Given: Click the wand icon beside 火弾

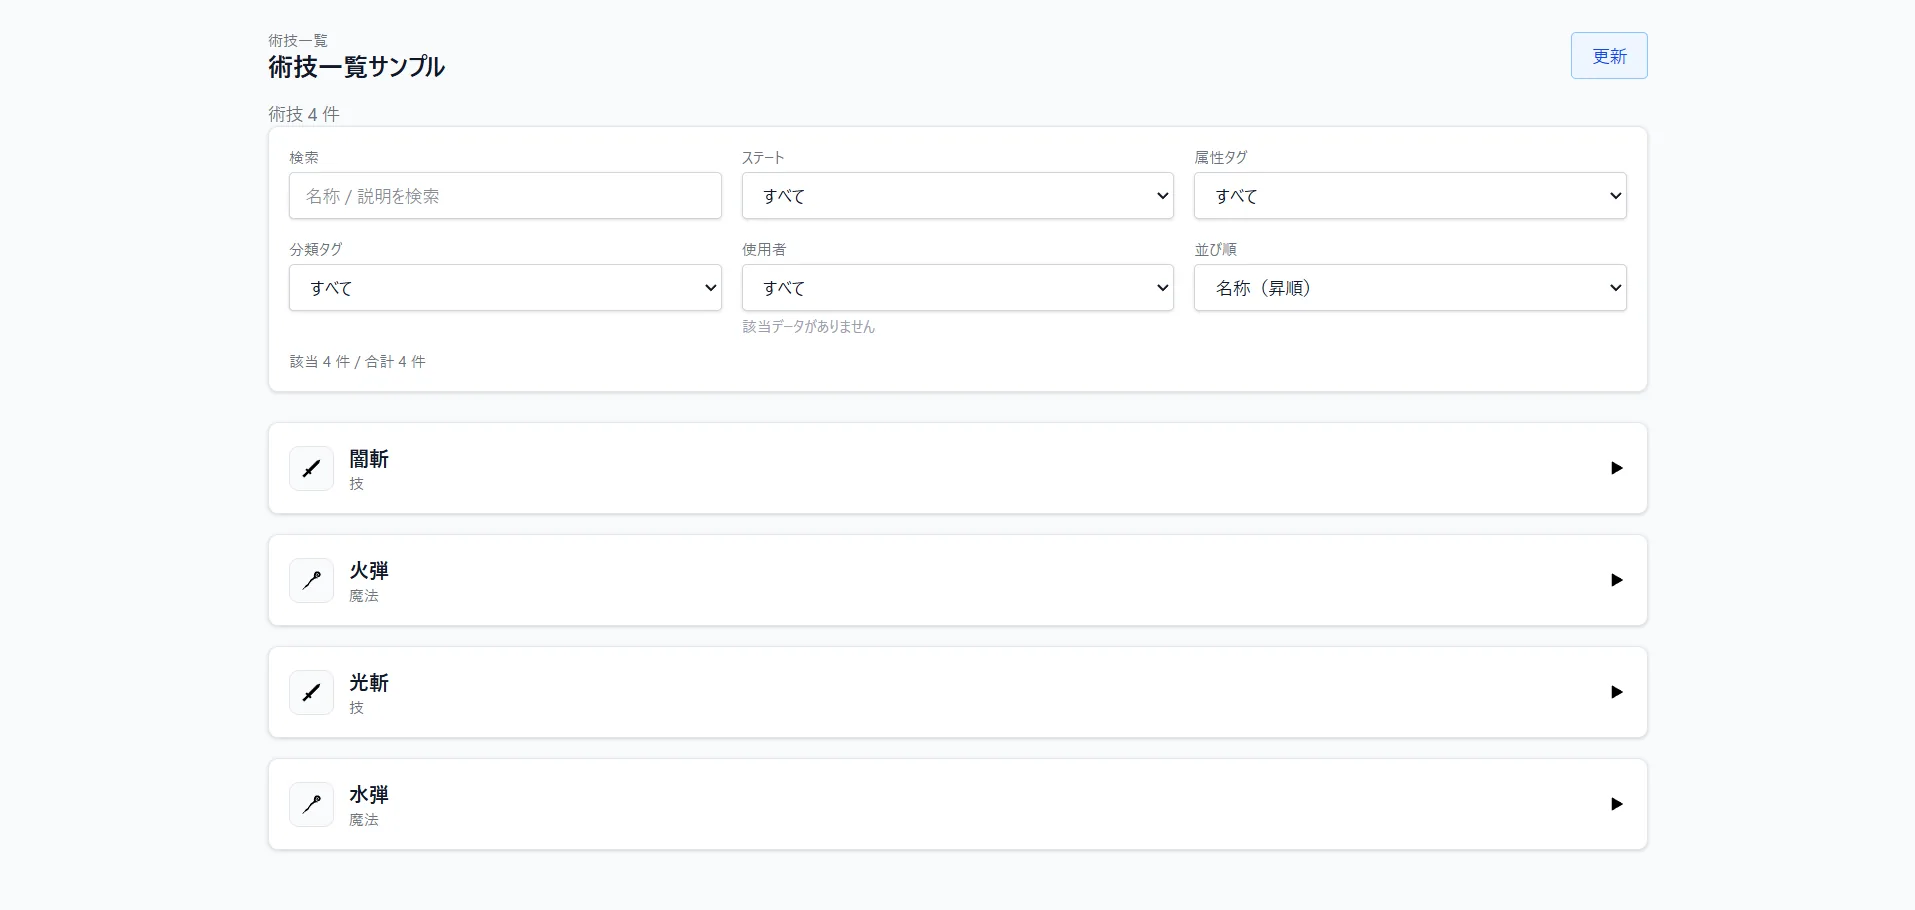Looking at the screenshot, I should [x=311, y=580].
